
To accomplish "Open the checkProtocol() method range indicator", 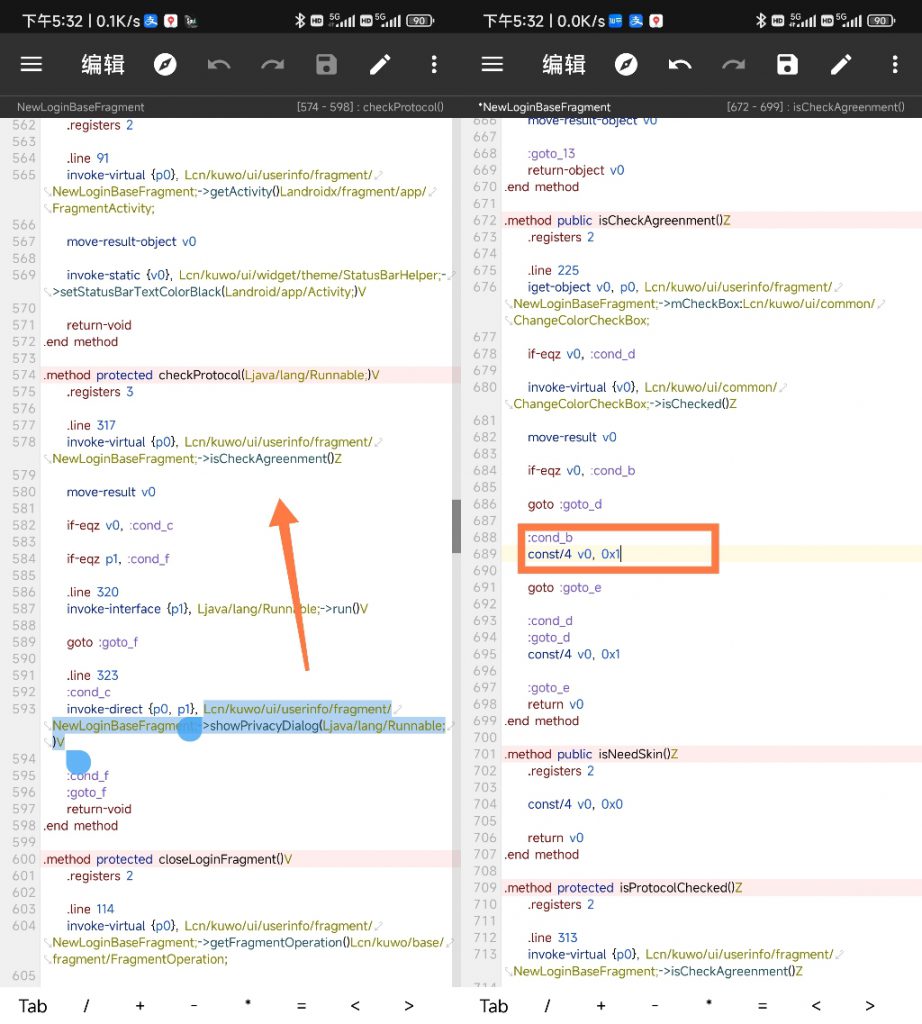I will tap(370, 107).
